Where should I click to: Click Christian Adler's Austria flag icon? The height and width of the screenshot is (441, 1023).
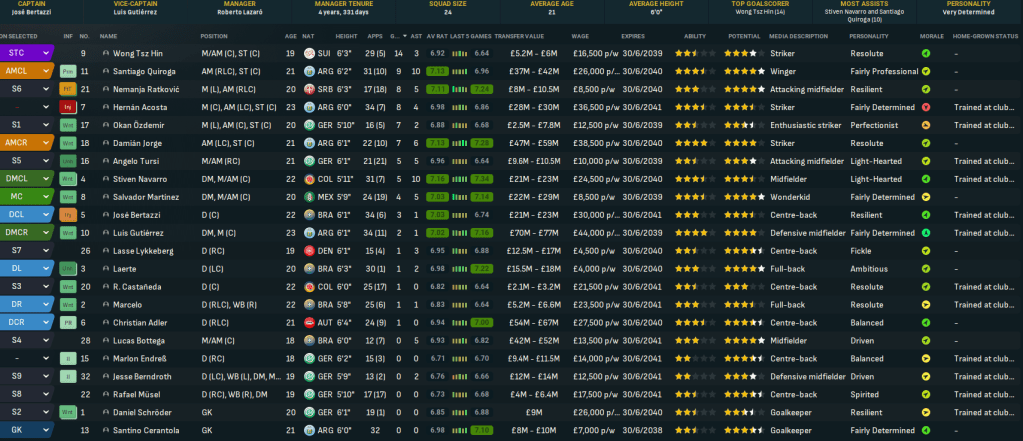(x=310, y=323)
